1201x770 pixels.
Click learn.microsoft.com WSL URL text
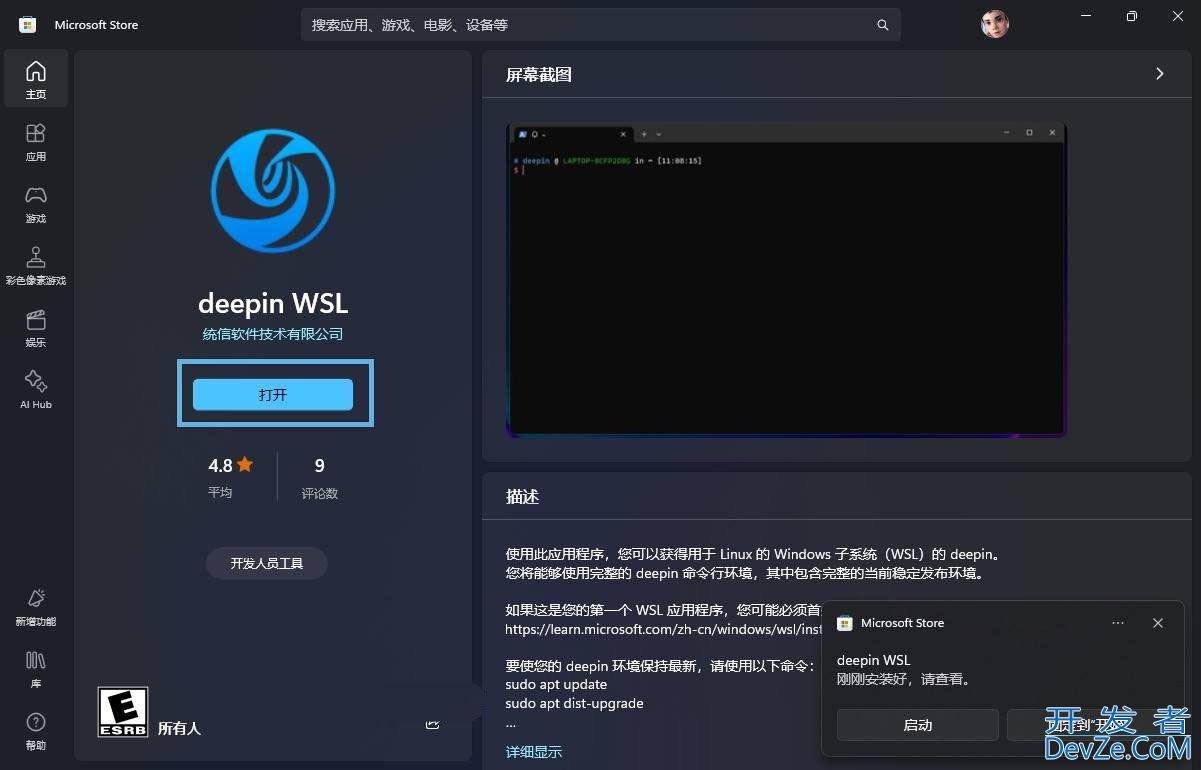[663, 630]
